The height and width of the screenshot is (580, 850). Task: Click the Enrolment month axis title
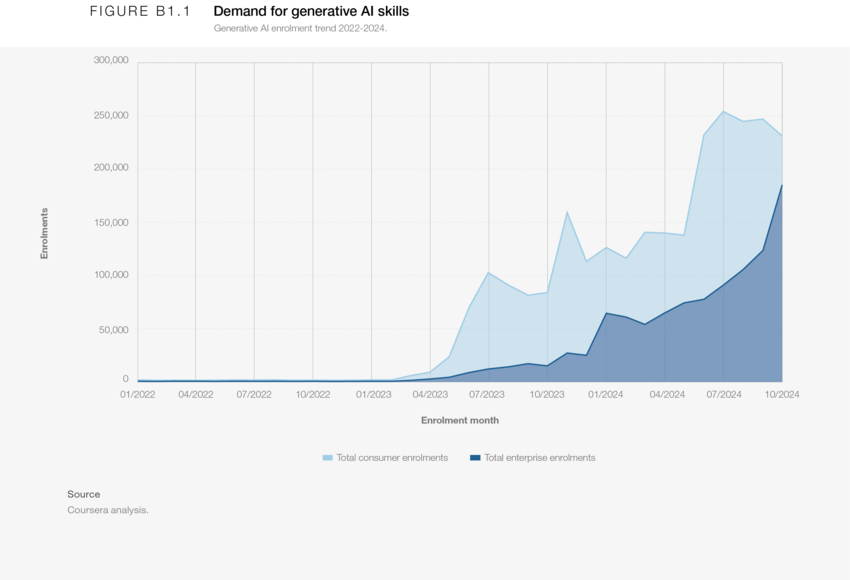(461, 420)
